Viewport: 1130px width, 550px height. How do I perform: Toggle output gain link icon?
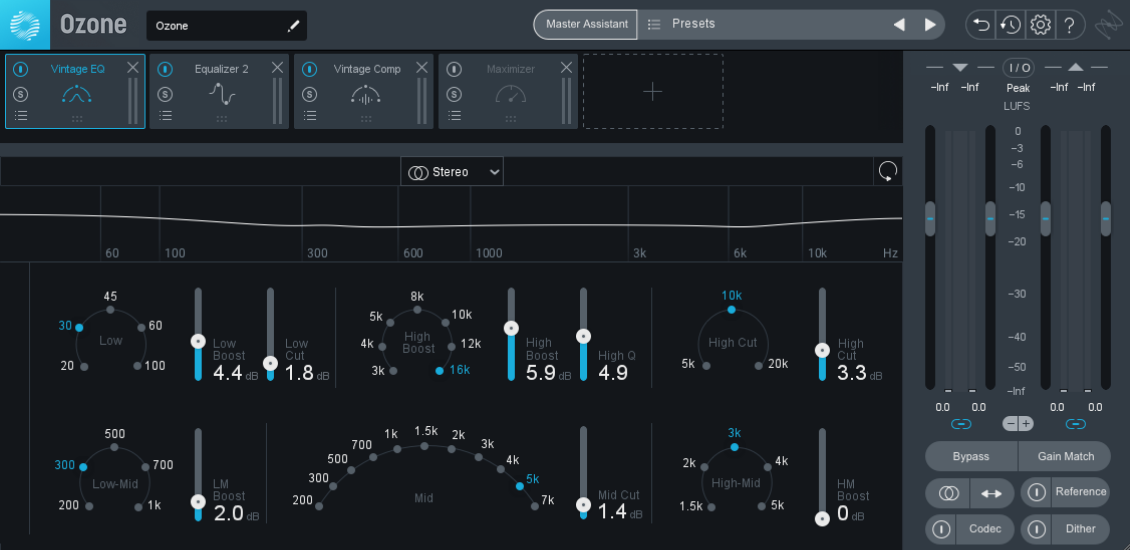[x=1076, y=424]
